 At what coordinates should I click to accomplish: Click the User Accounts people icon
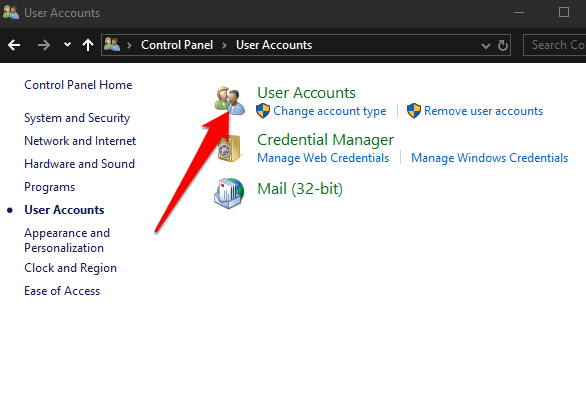pos(229,101)
